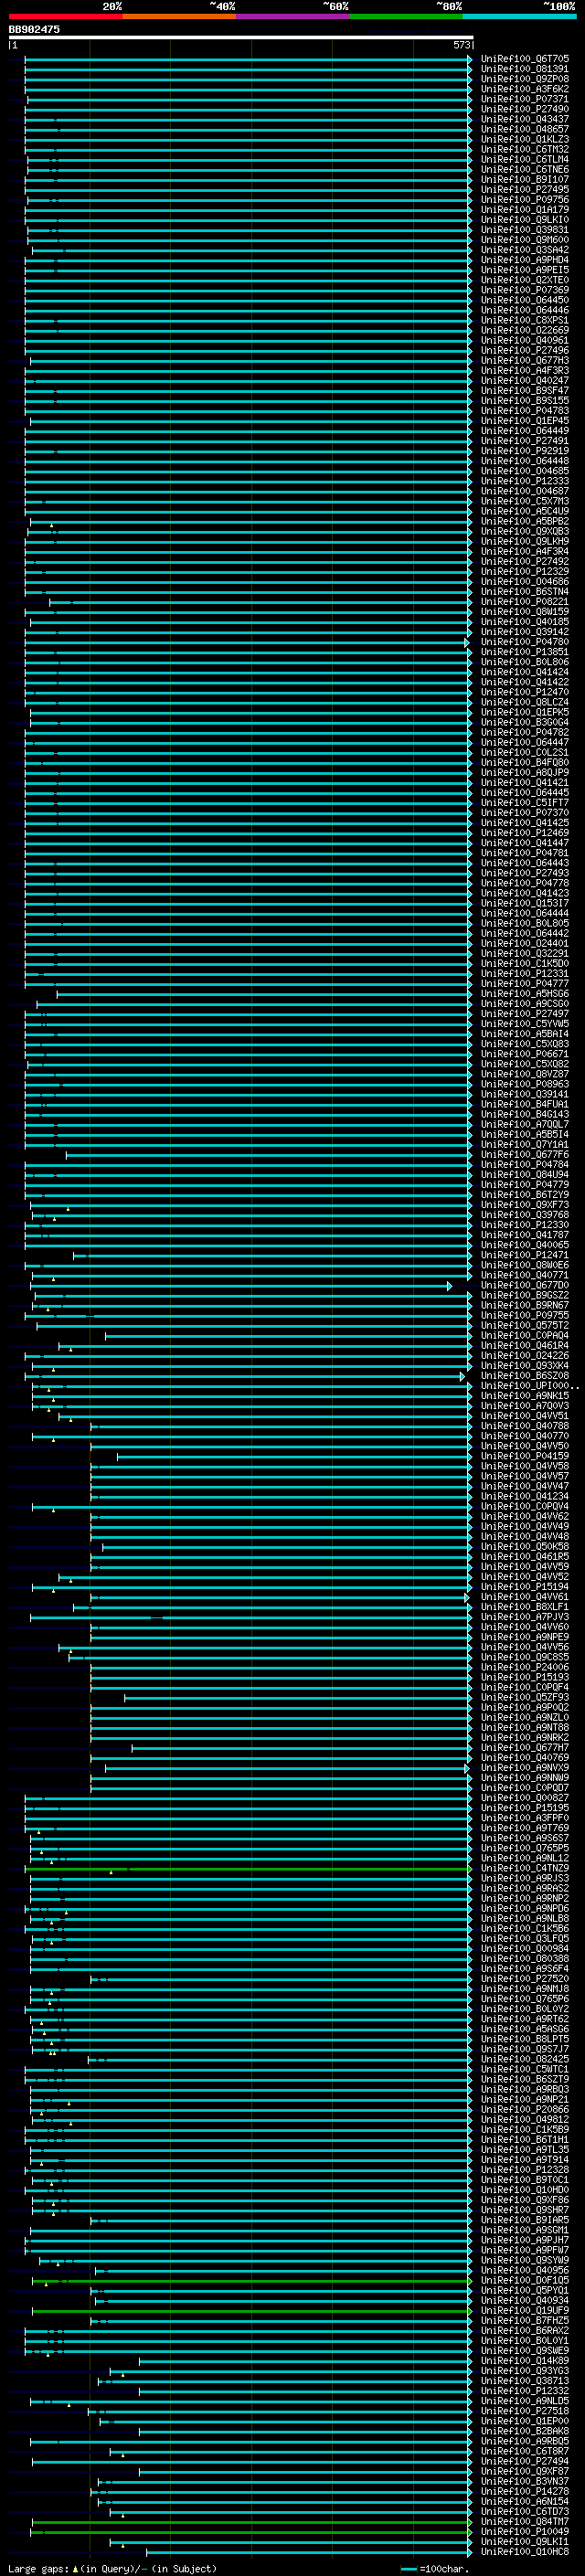Select label UniRef100_B9I107
The width and height of the screenshot is (585, 2576).
tap(525, 179)
